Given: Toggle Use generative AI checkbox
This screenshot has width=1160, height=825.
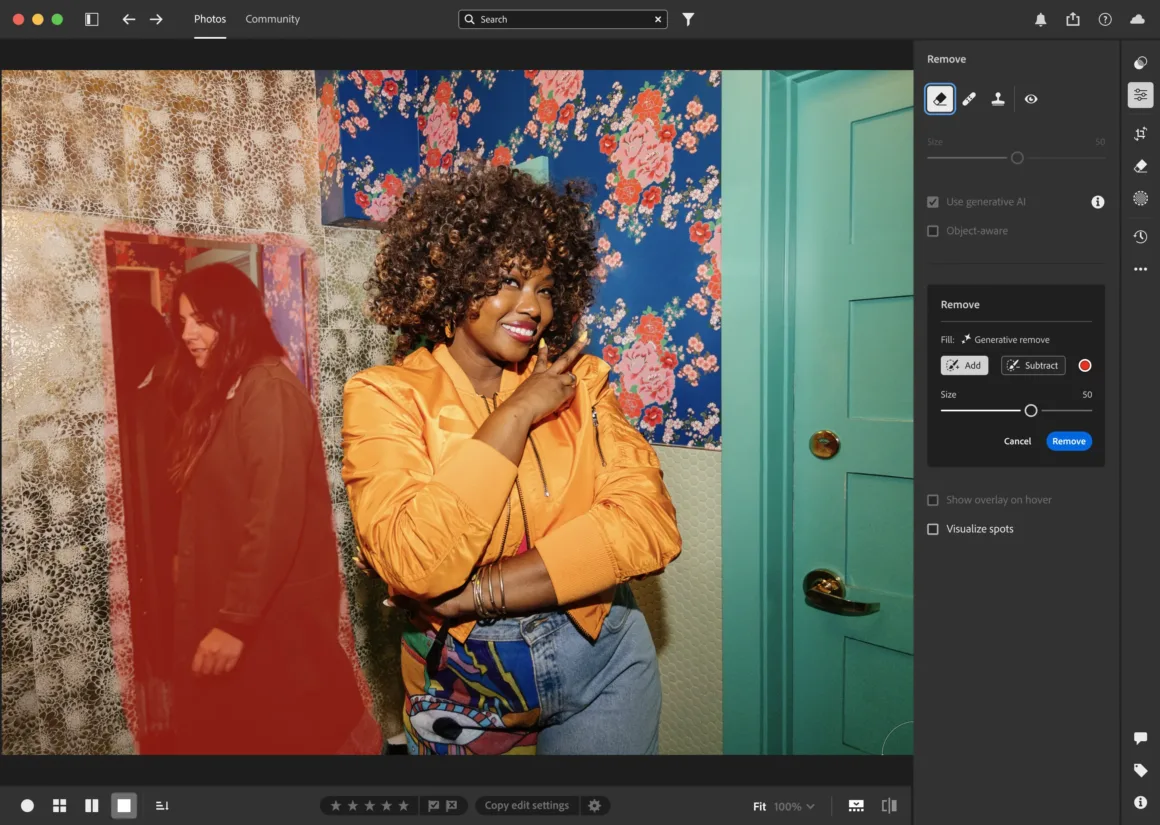Looking at the screenshot, I should click(x=933, y=202).
